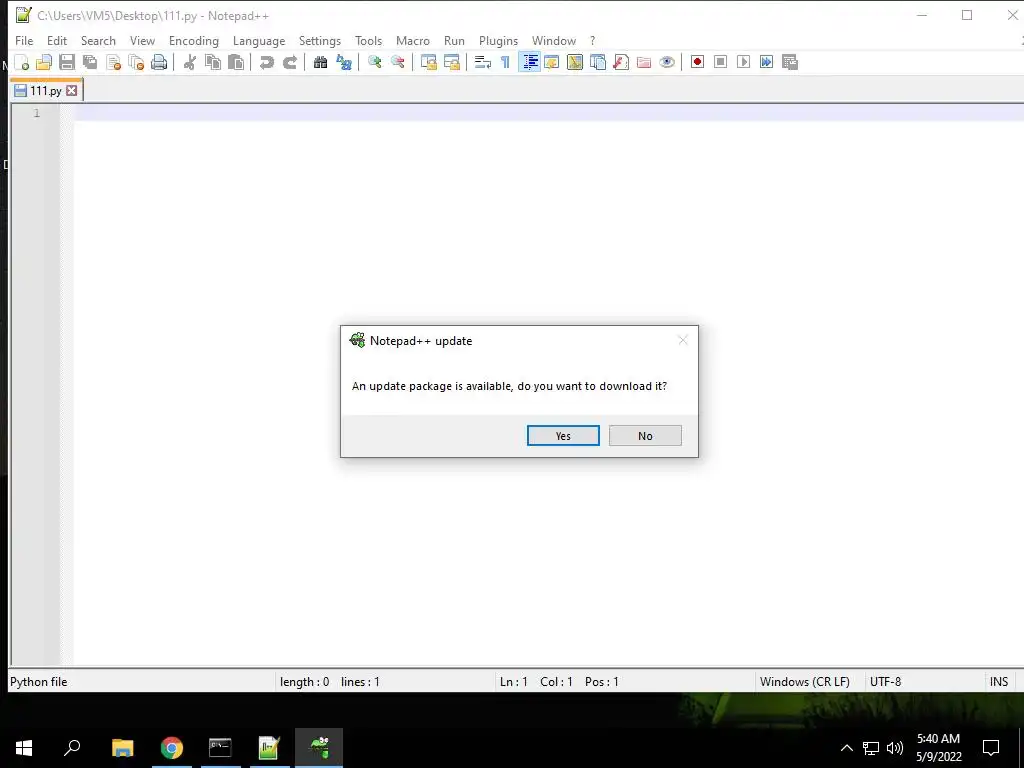Click the Windows (CR LF) status entry
Viewport: 1024px width, 768px height.
805,682
